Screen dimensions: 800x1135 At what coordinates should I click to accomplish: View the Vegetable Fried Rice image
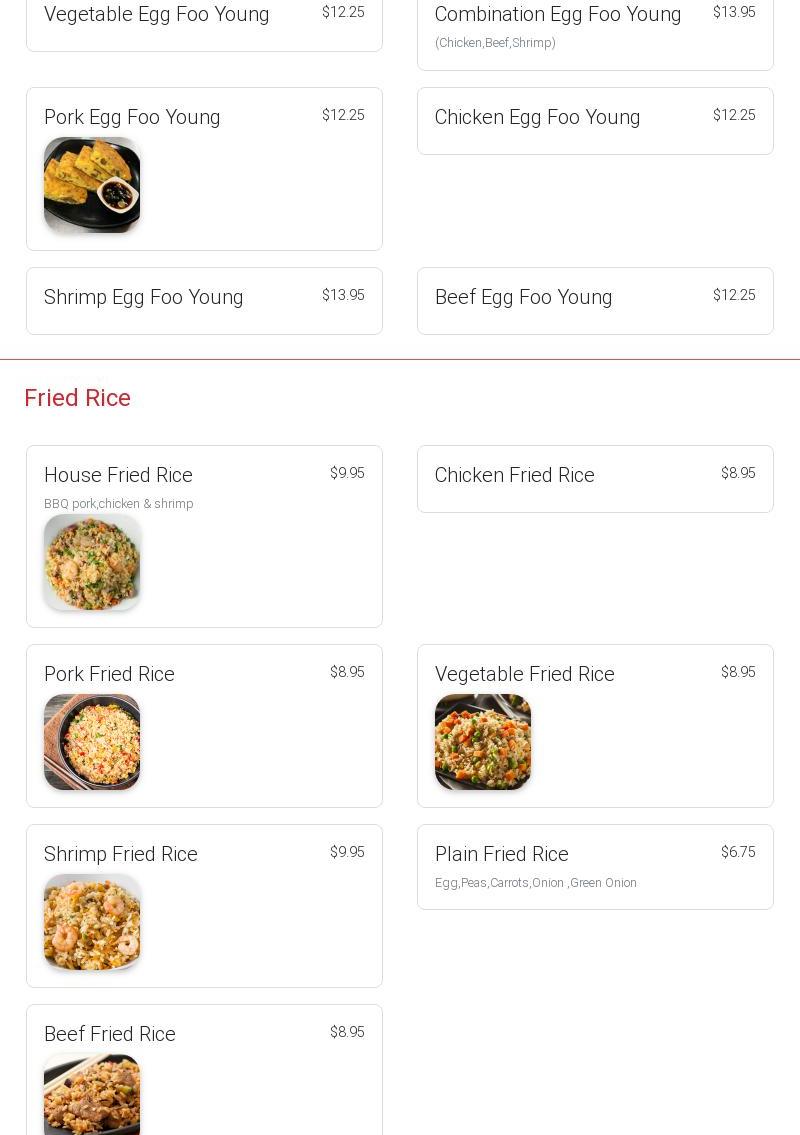pyautogui.click(x=483, y=742)
